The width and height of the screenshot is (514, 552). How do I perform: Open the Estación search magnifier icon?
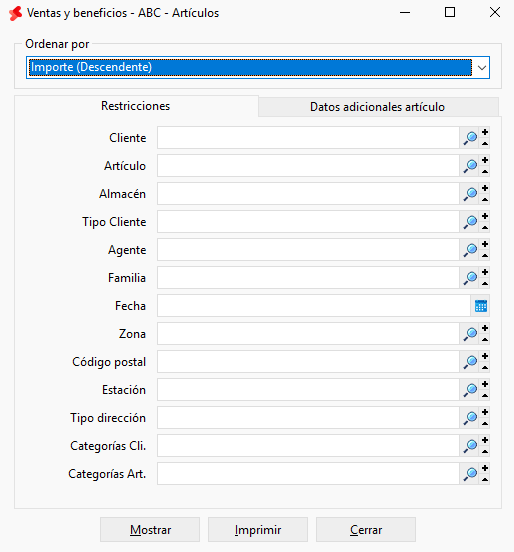click(470, 390)
